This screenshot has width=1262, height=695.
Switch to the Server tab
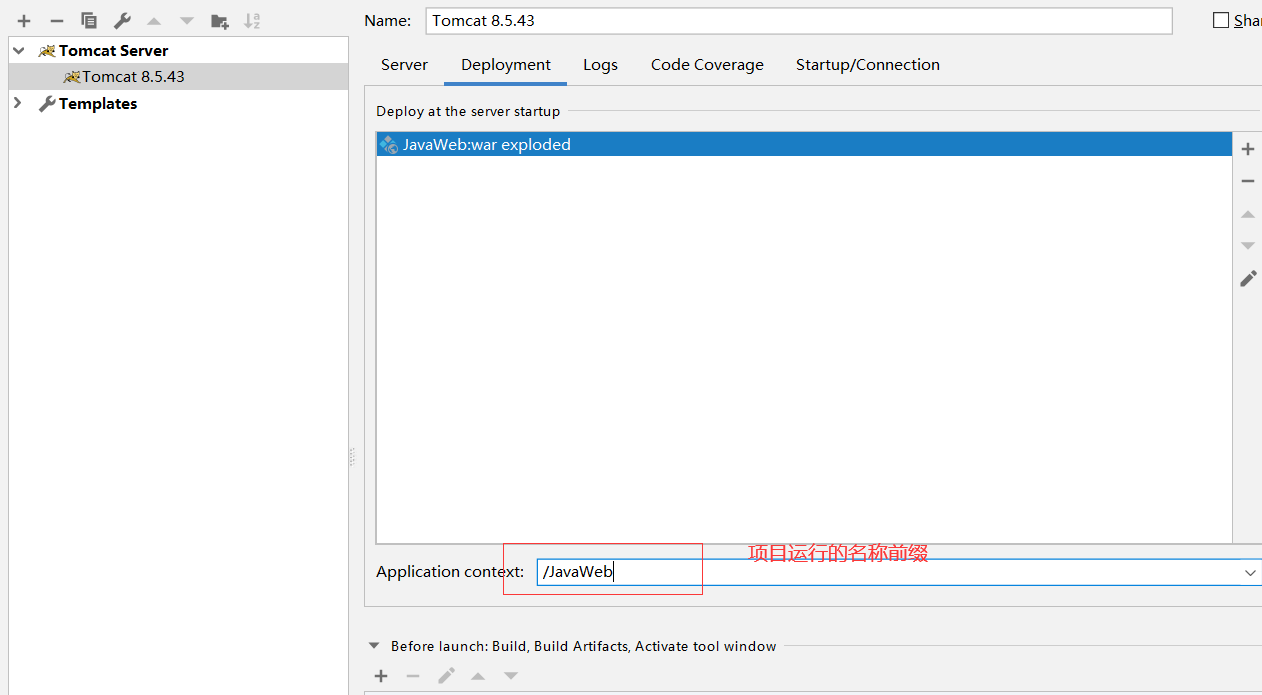click(404, 65)
